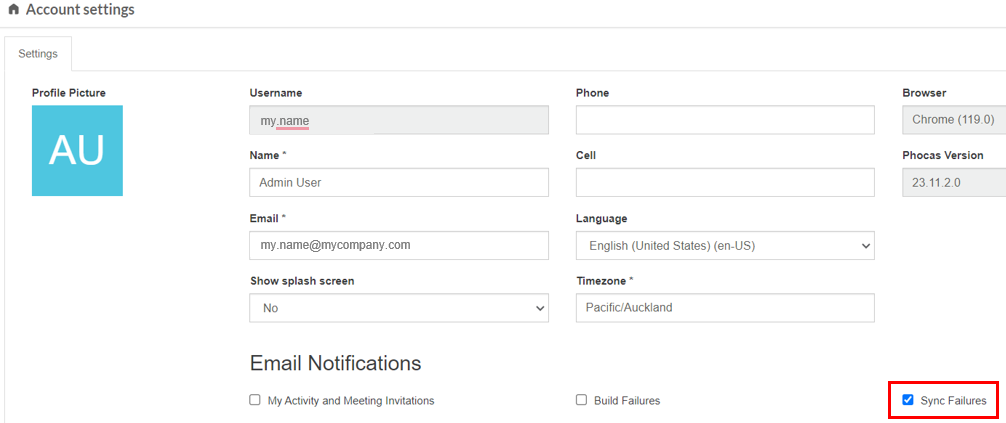Image resolution: width=1006 pixels, height=423 pixels.
Task: Click the My Activity and Meeting Invitations label
Action: [350, 401]
